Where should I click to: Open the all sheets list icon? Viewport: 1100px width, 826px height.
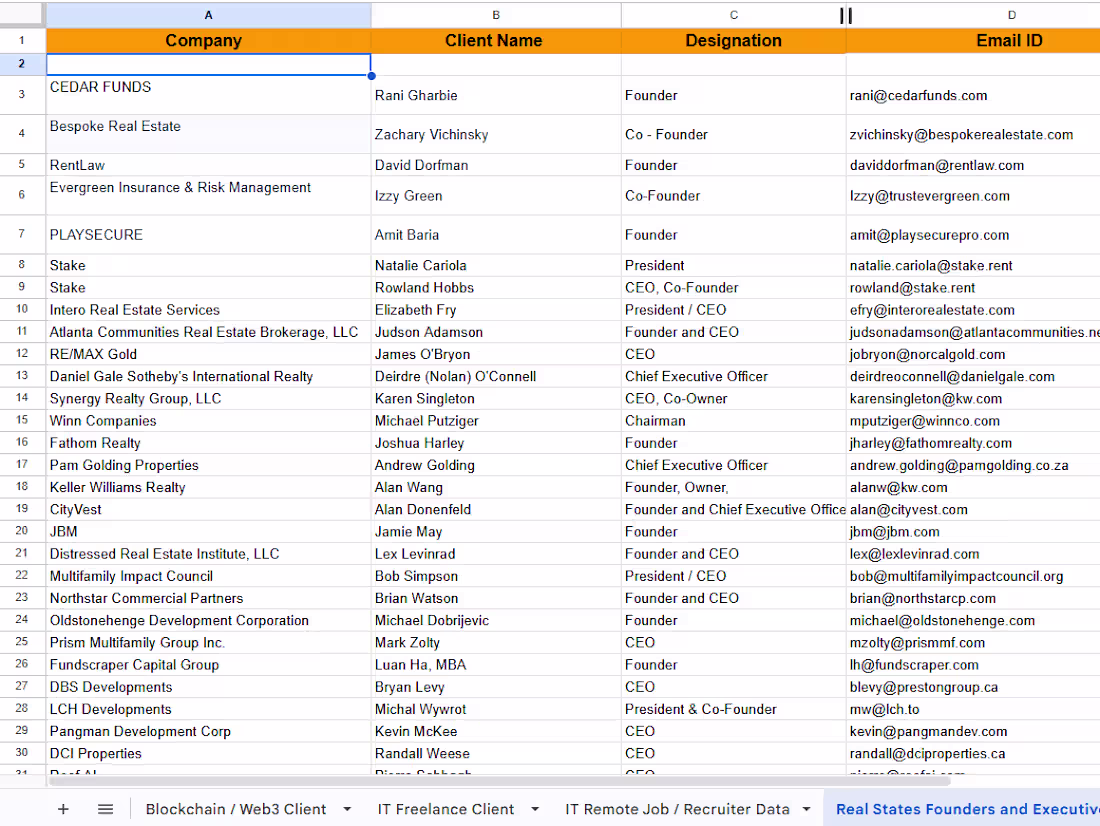click(105, 809)
